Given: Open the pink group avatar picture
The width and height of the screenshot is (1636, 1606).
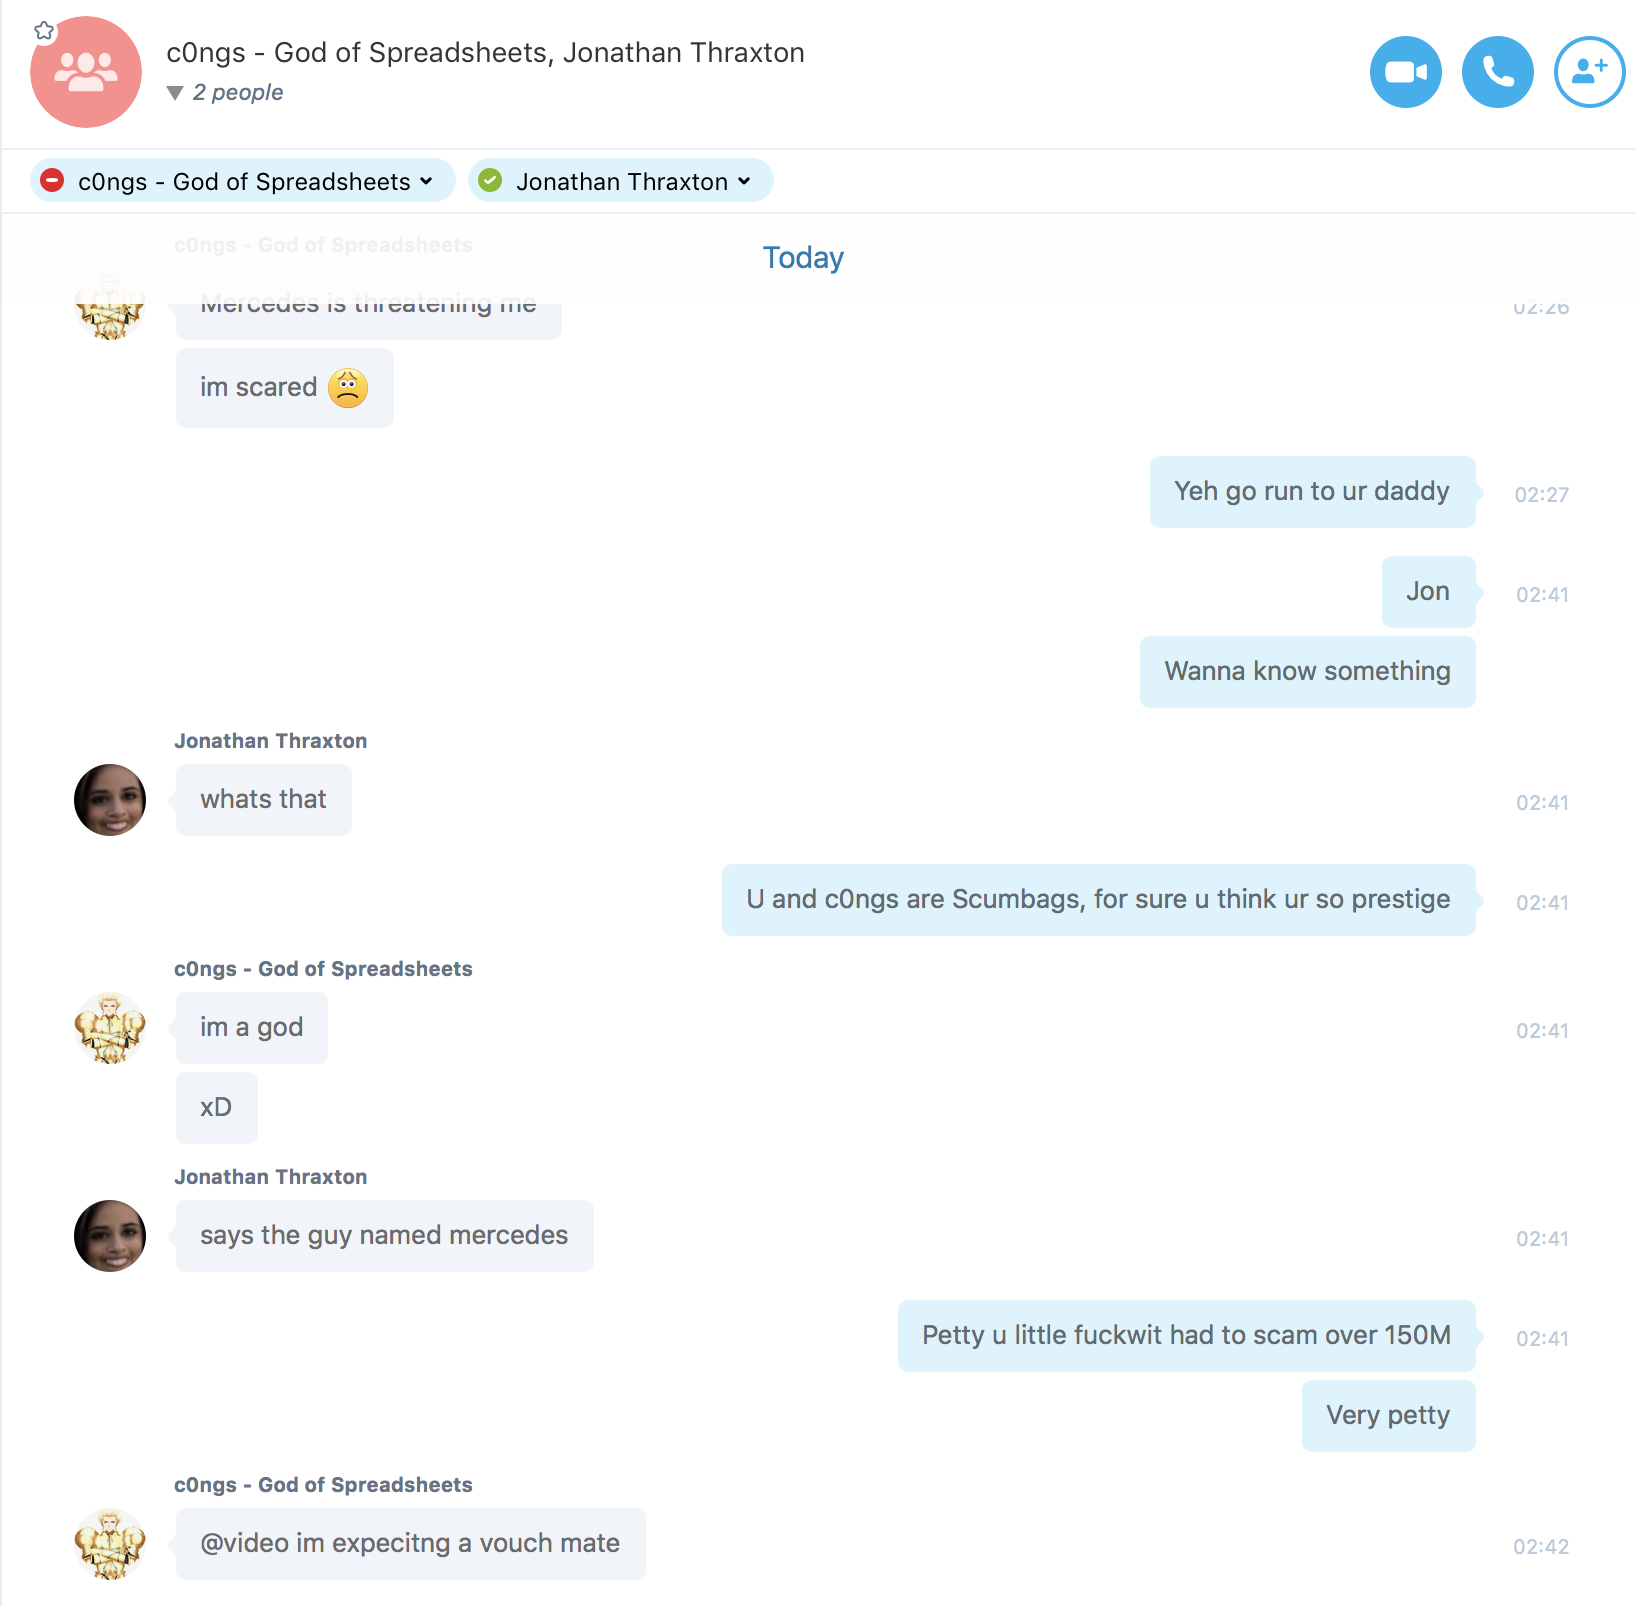Looking at the screenshot, I should point(86,72).
